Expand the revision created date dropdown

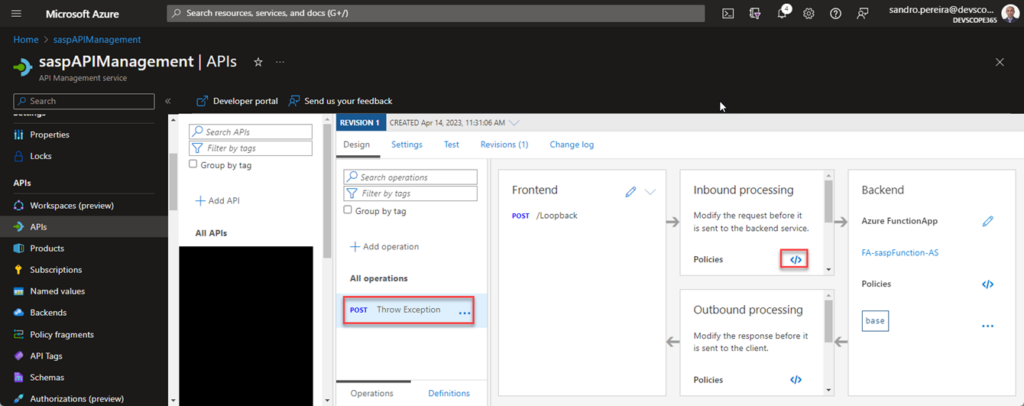coord(515,123)
